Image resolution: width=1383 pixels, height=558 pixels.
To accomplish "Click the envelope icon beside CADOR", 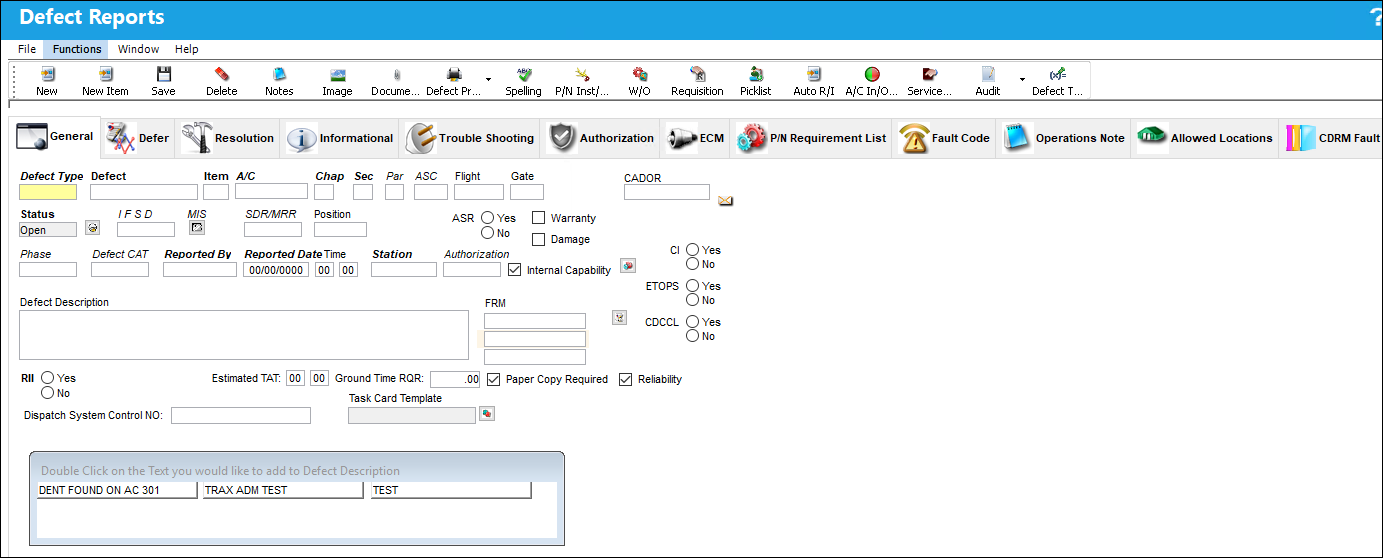I will click(x=725, y=200).
